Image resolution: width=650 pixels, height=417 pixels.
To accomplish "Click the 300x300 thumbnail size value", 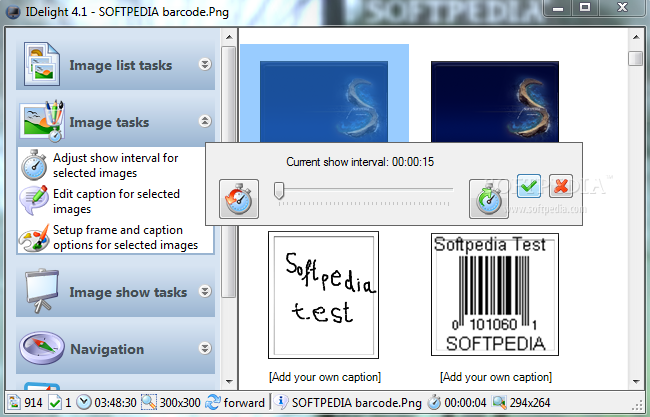I will [x=180, y=402].
